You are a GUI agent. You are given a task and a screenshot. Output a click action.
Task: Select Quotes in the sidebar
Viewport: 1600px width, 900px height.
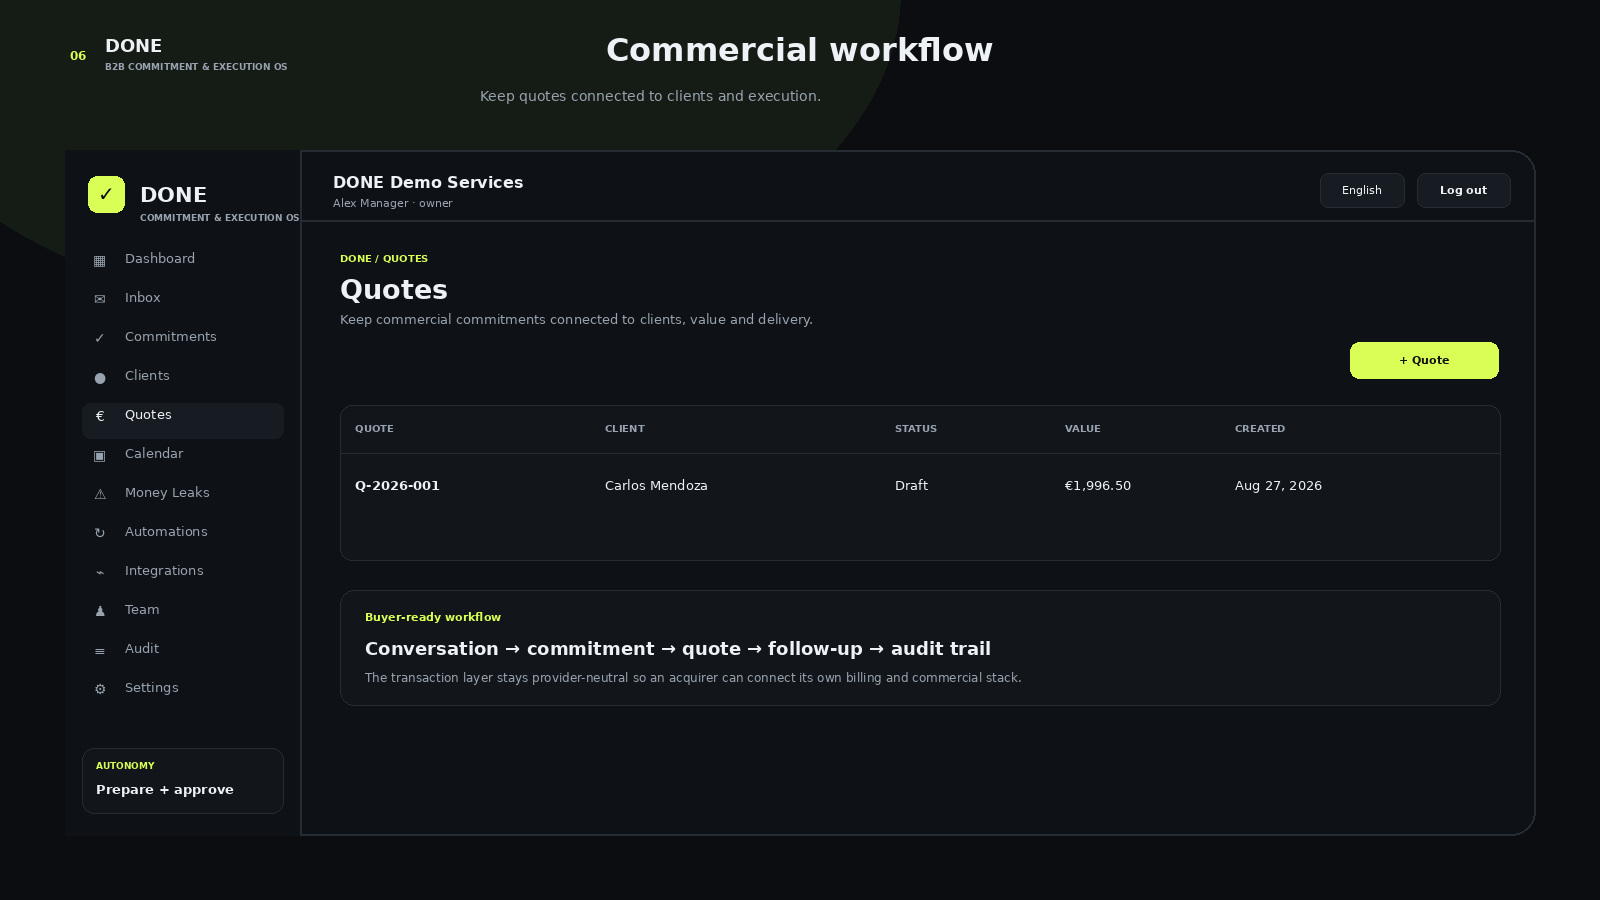point(183,421)
